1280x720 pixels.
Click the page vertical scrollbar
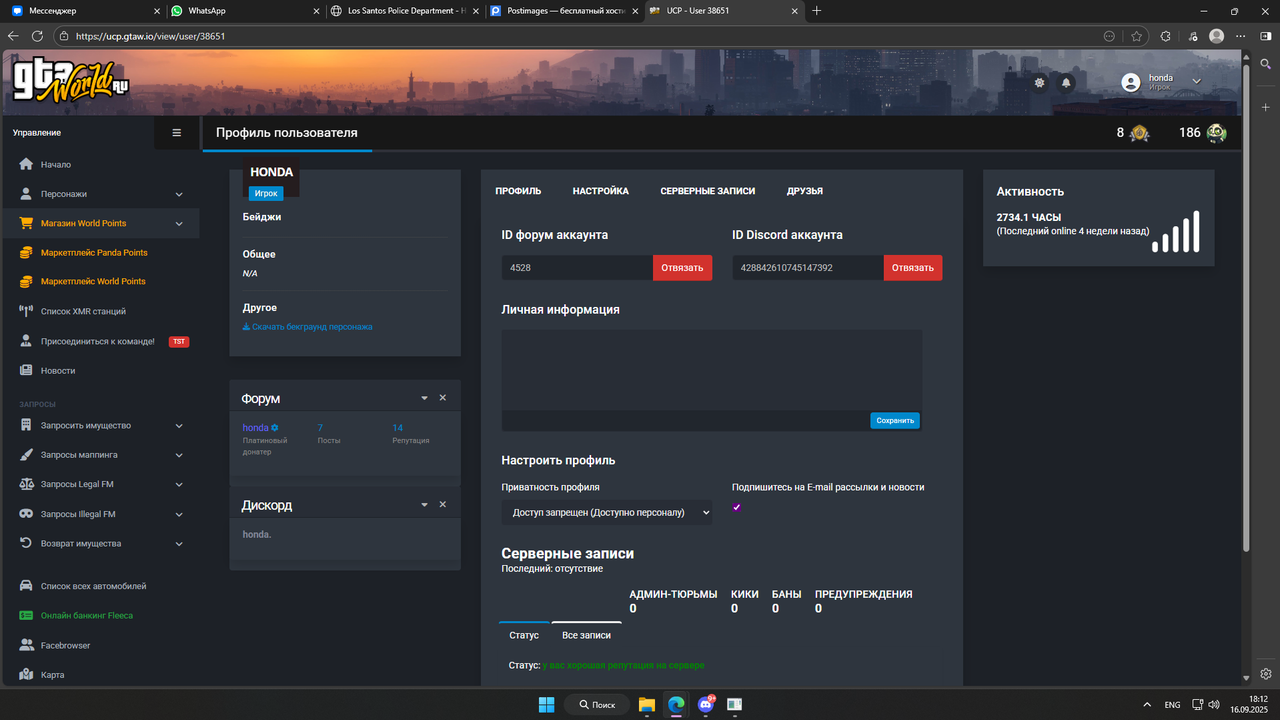(x=1245, y=310)
